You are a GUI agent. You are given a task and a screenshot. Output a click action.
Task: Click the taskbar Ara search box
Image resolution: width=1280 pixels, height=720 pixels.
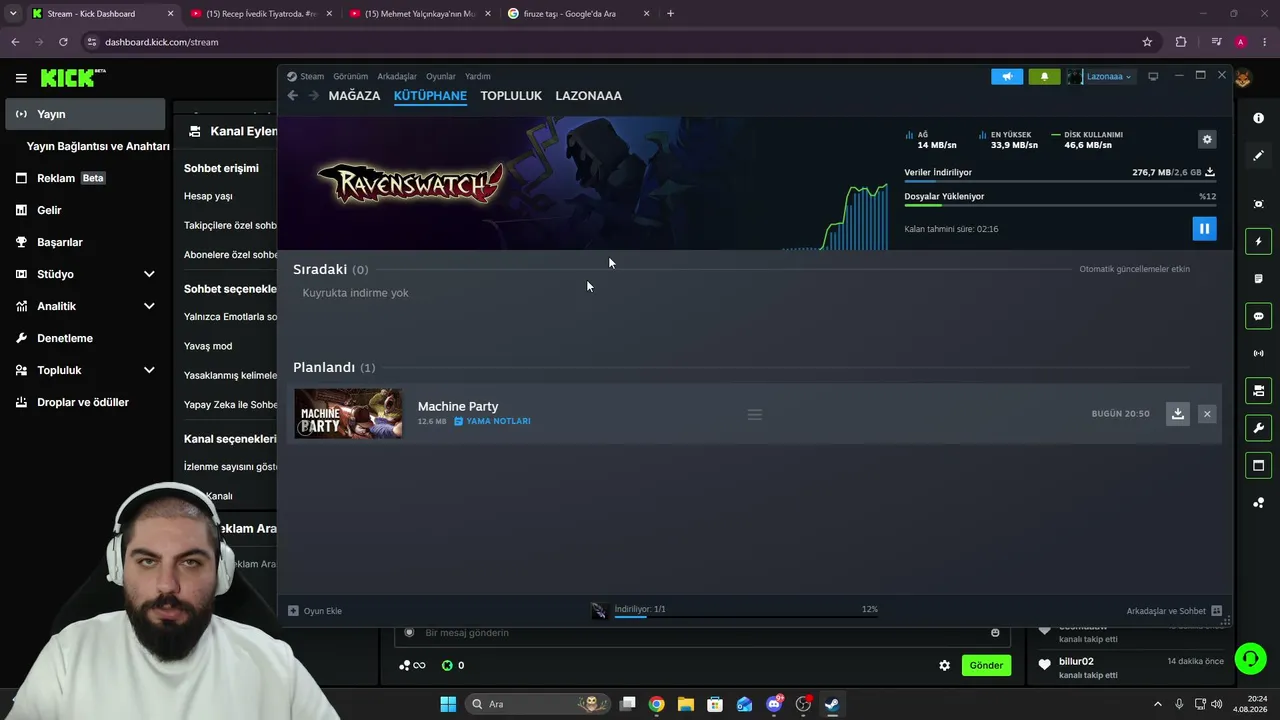(538, 704)
